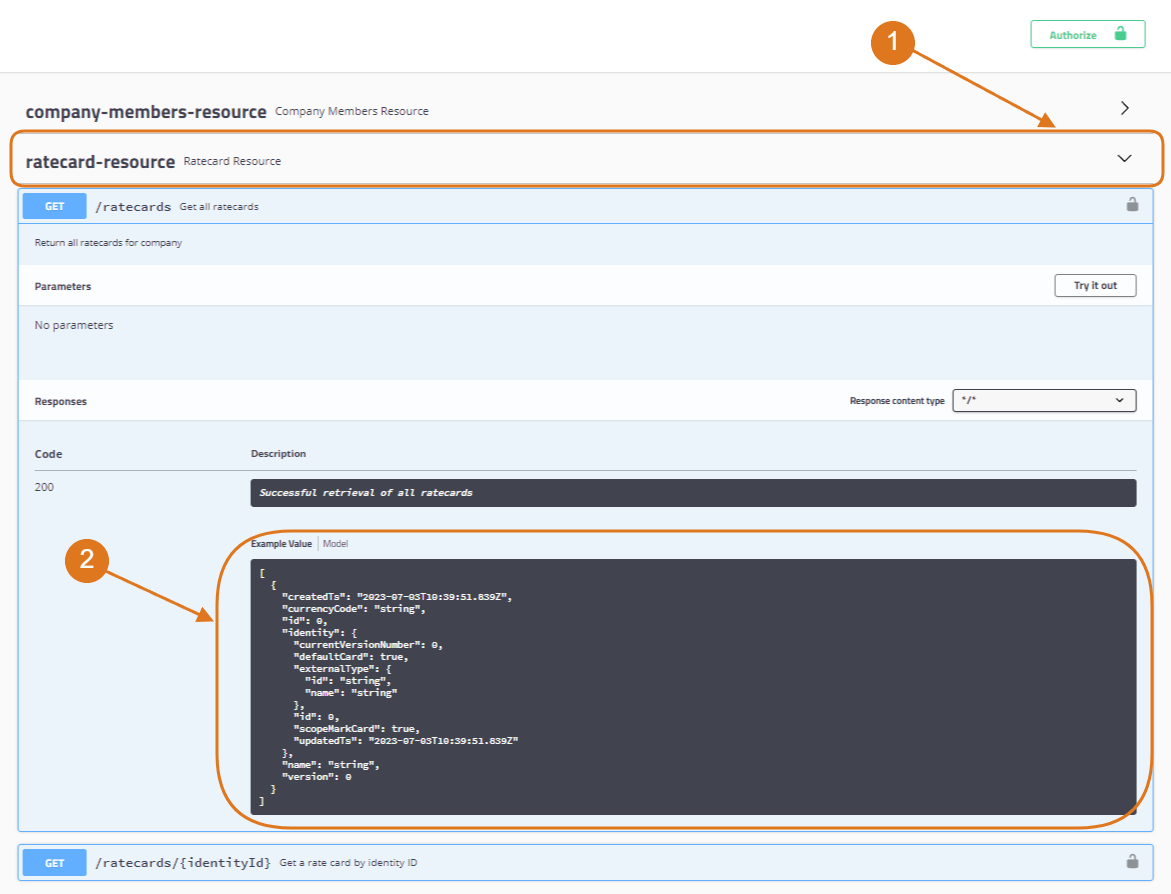Click 'Get a rate card by identity ID' summary
The image size is (1171, 894).
(348, 863)
